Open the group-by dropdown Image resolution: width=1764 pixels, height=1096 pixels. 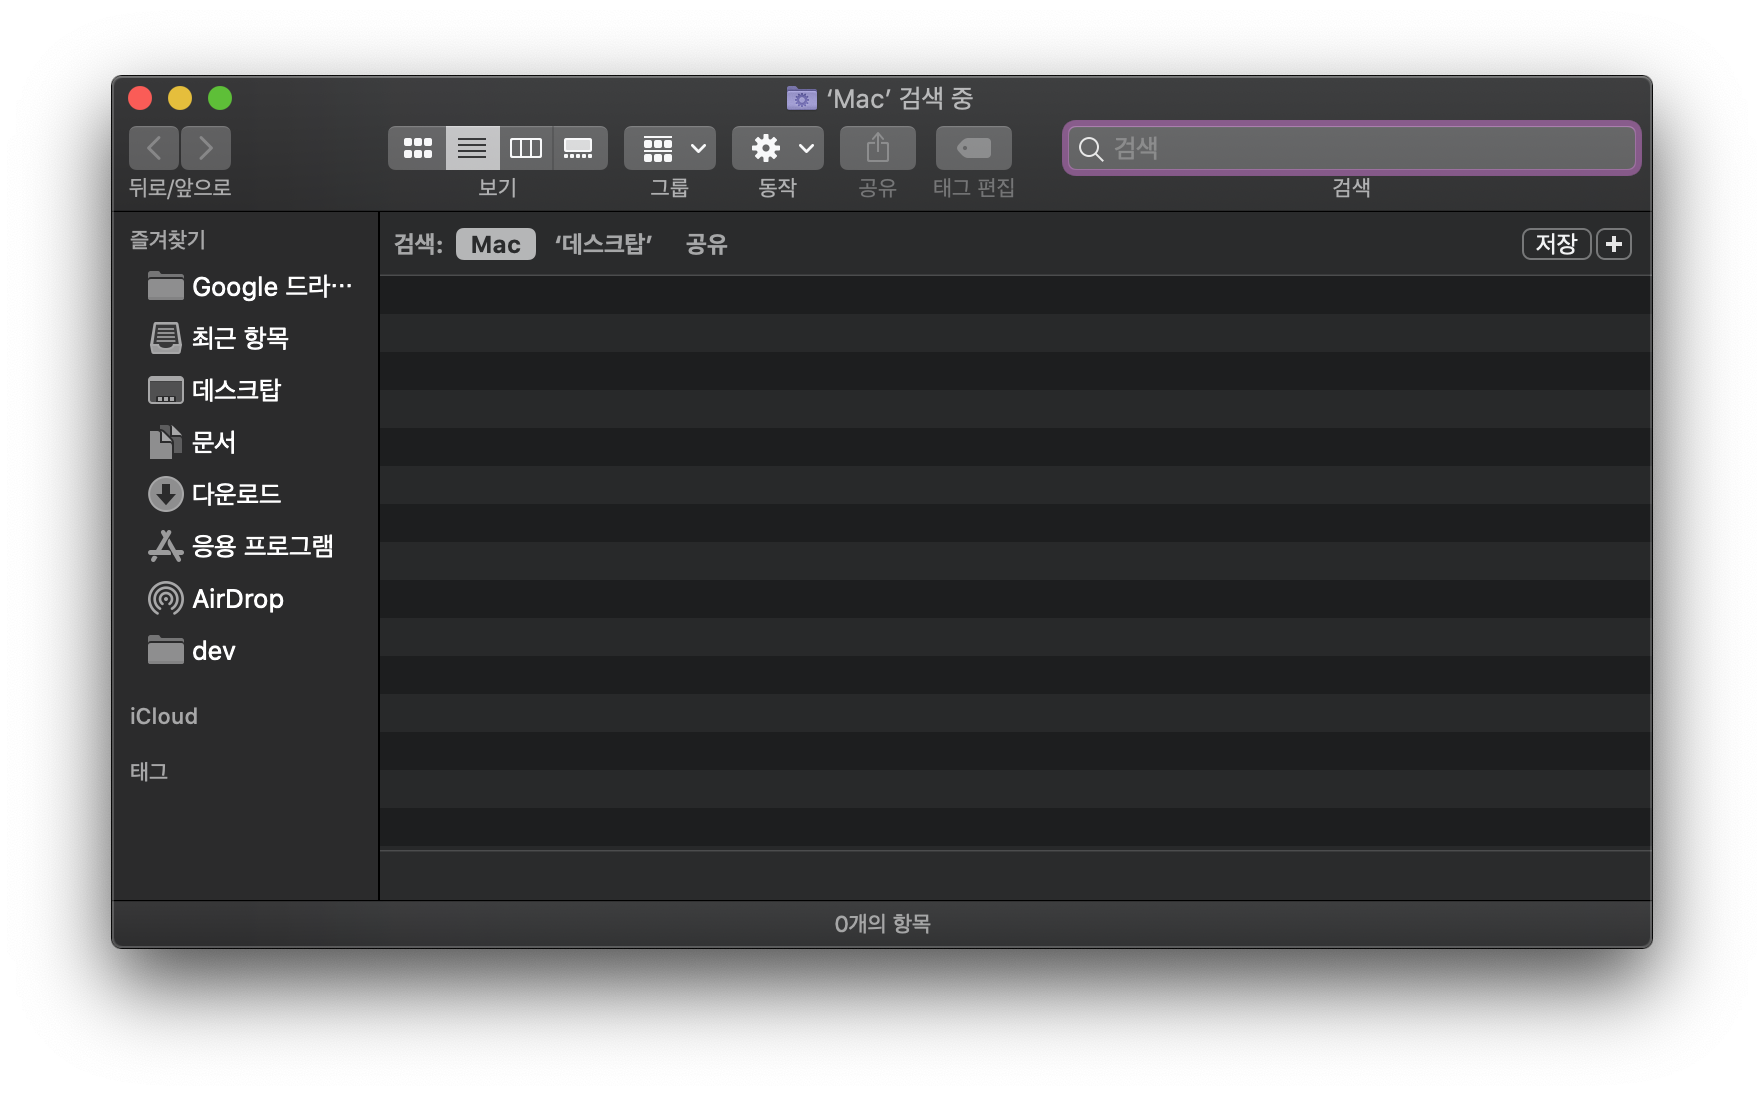coord(670,148)
